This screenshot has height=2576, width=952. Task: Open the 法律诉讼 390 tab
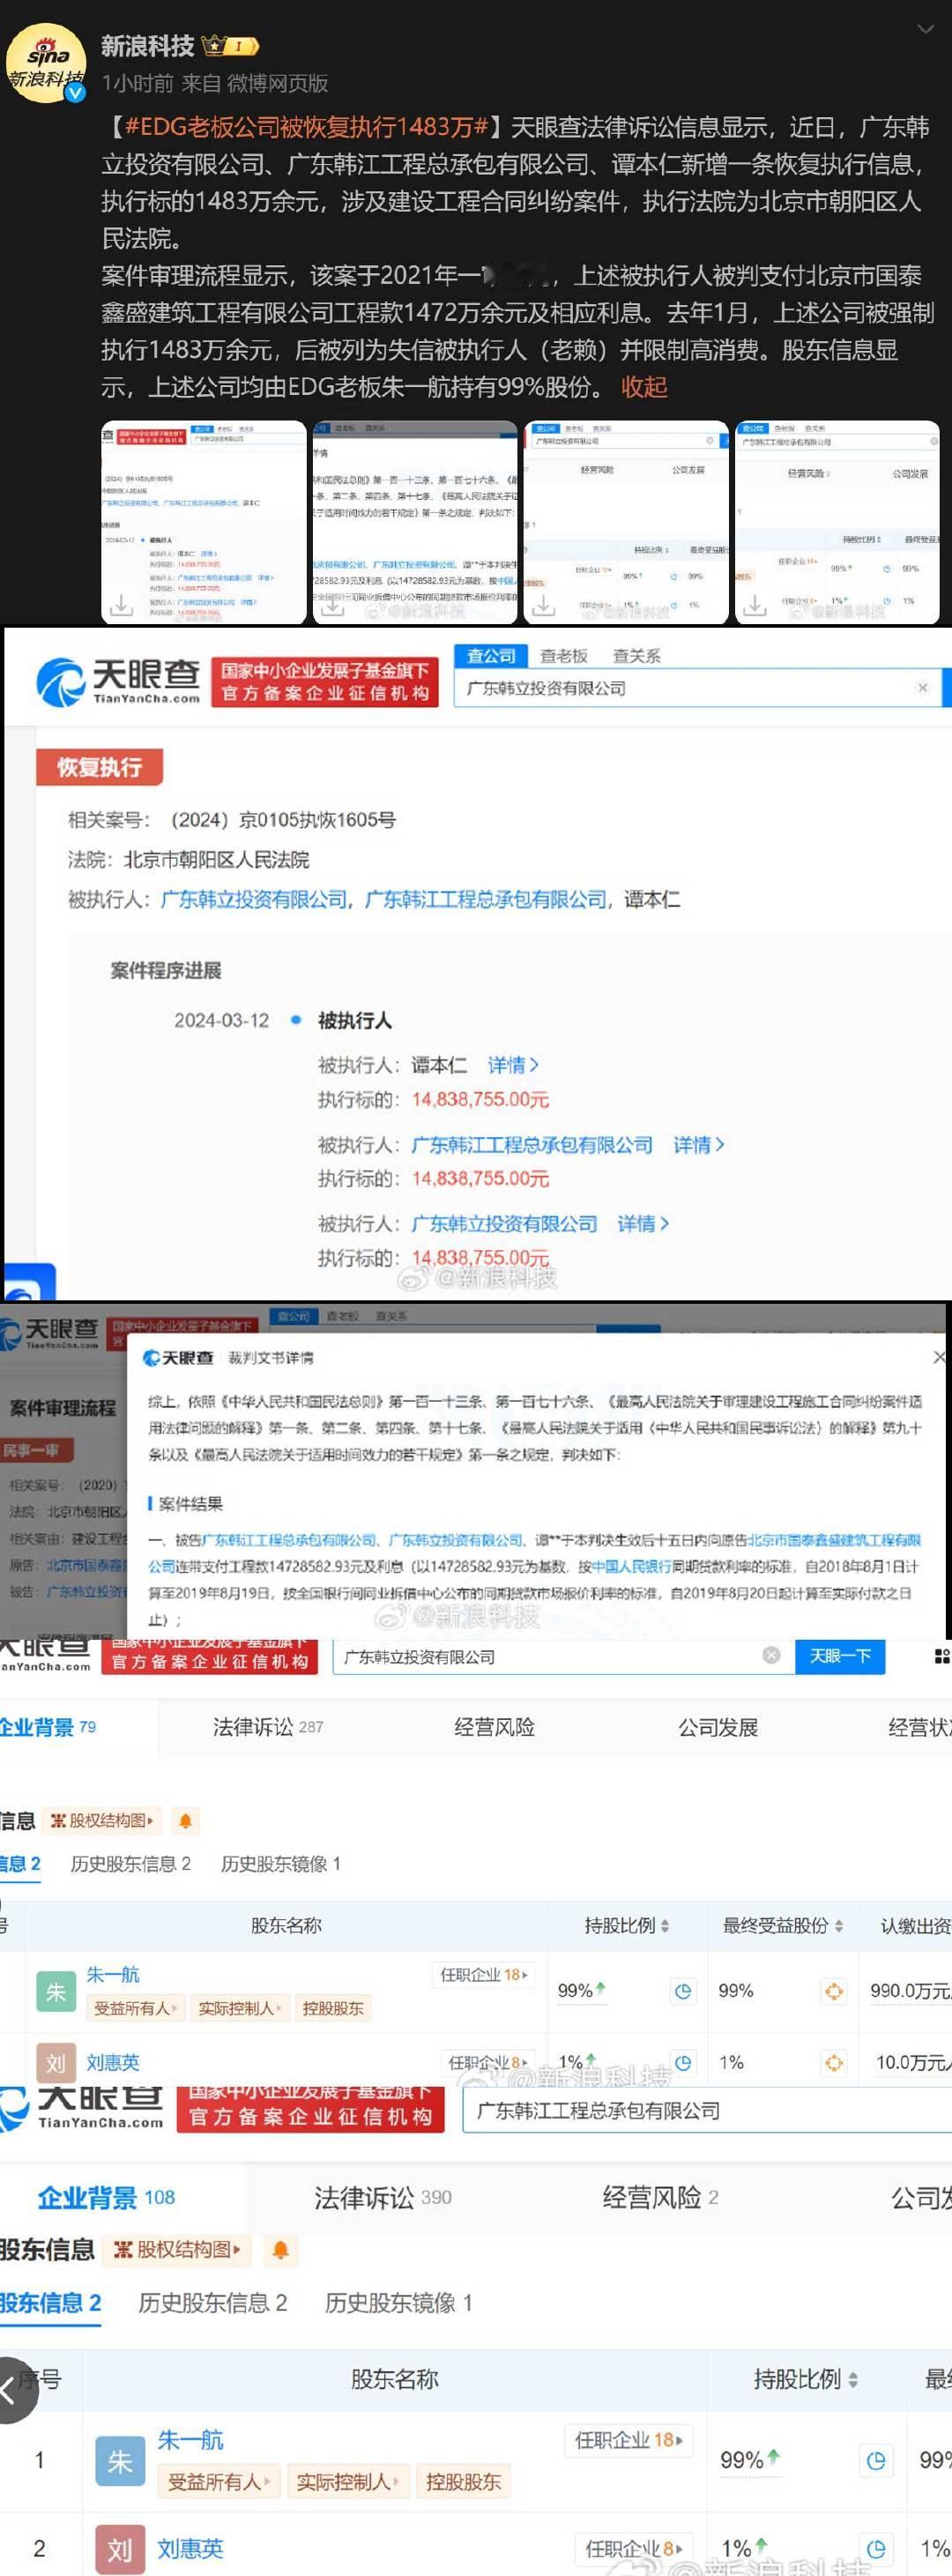(383, 2197)
